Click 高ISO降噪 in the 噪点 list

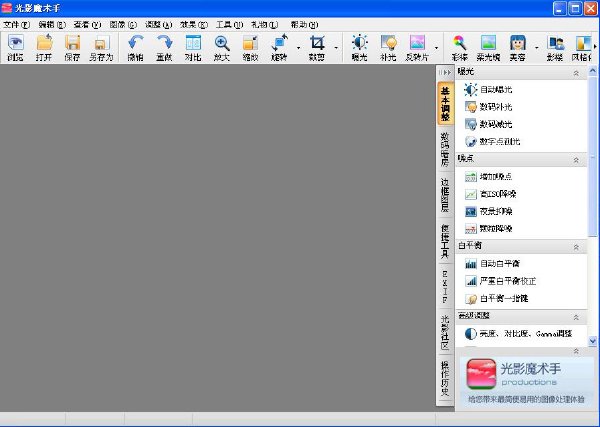coord(501,193)
